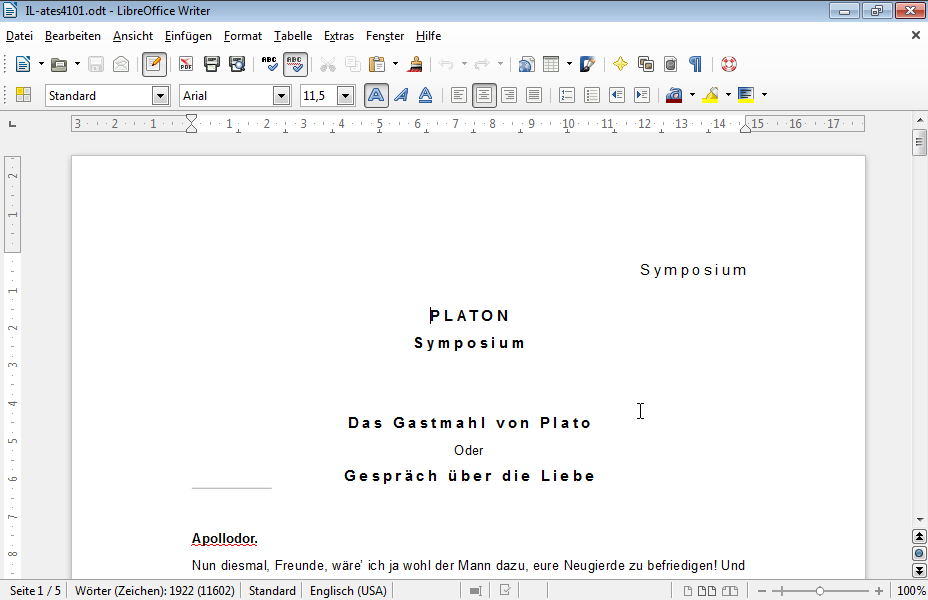
Task: Toggle AutoSpellcheck button
Action: 295,64
